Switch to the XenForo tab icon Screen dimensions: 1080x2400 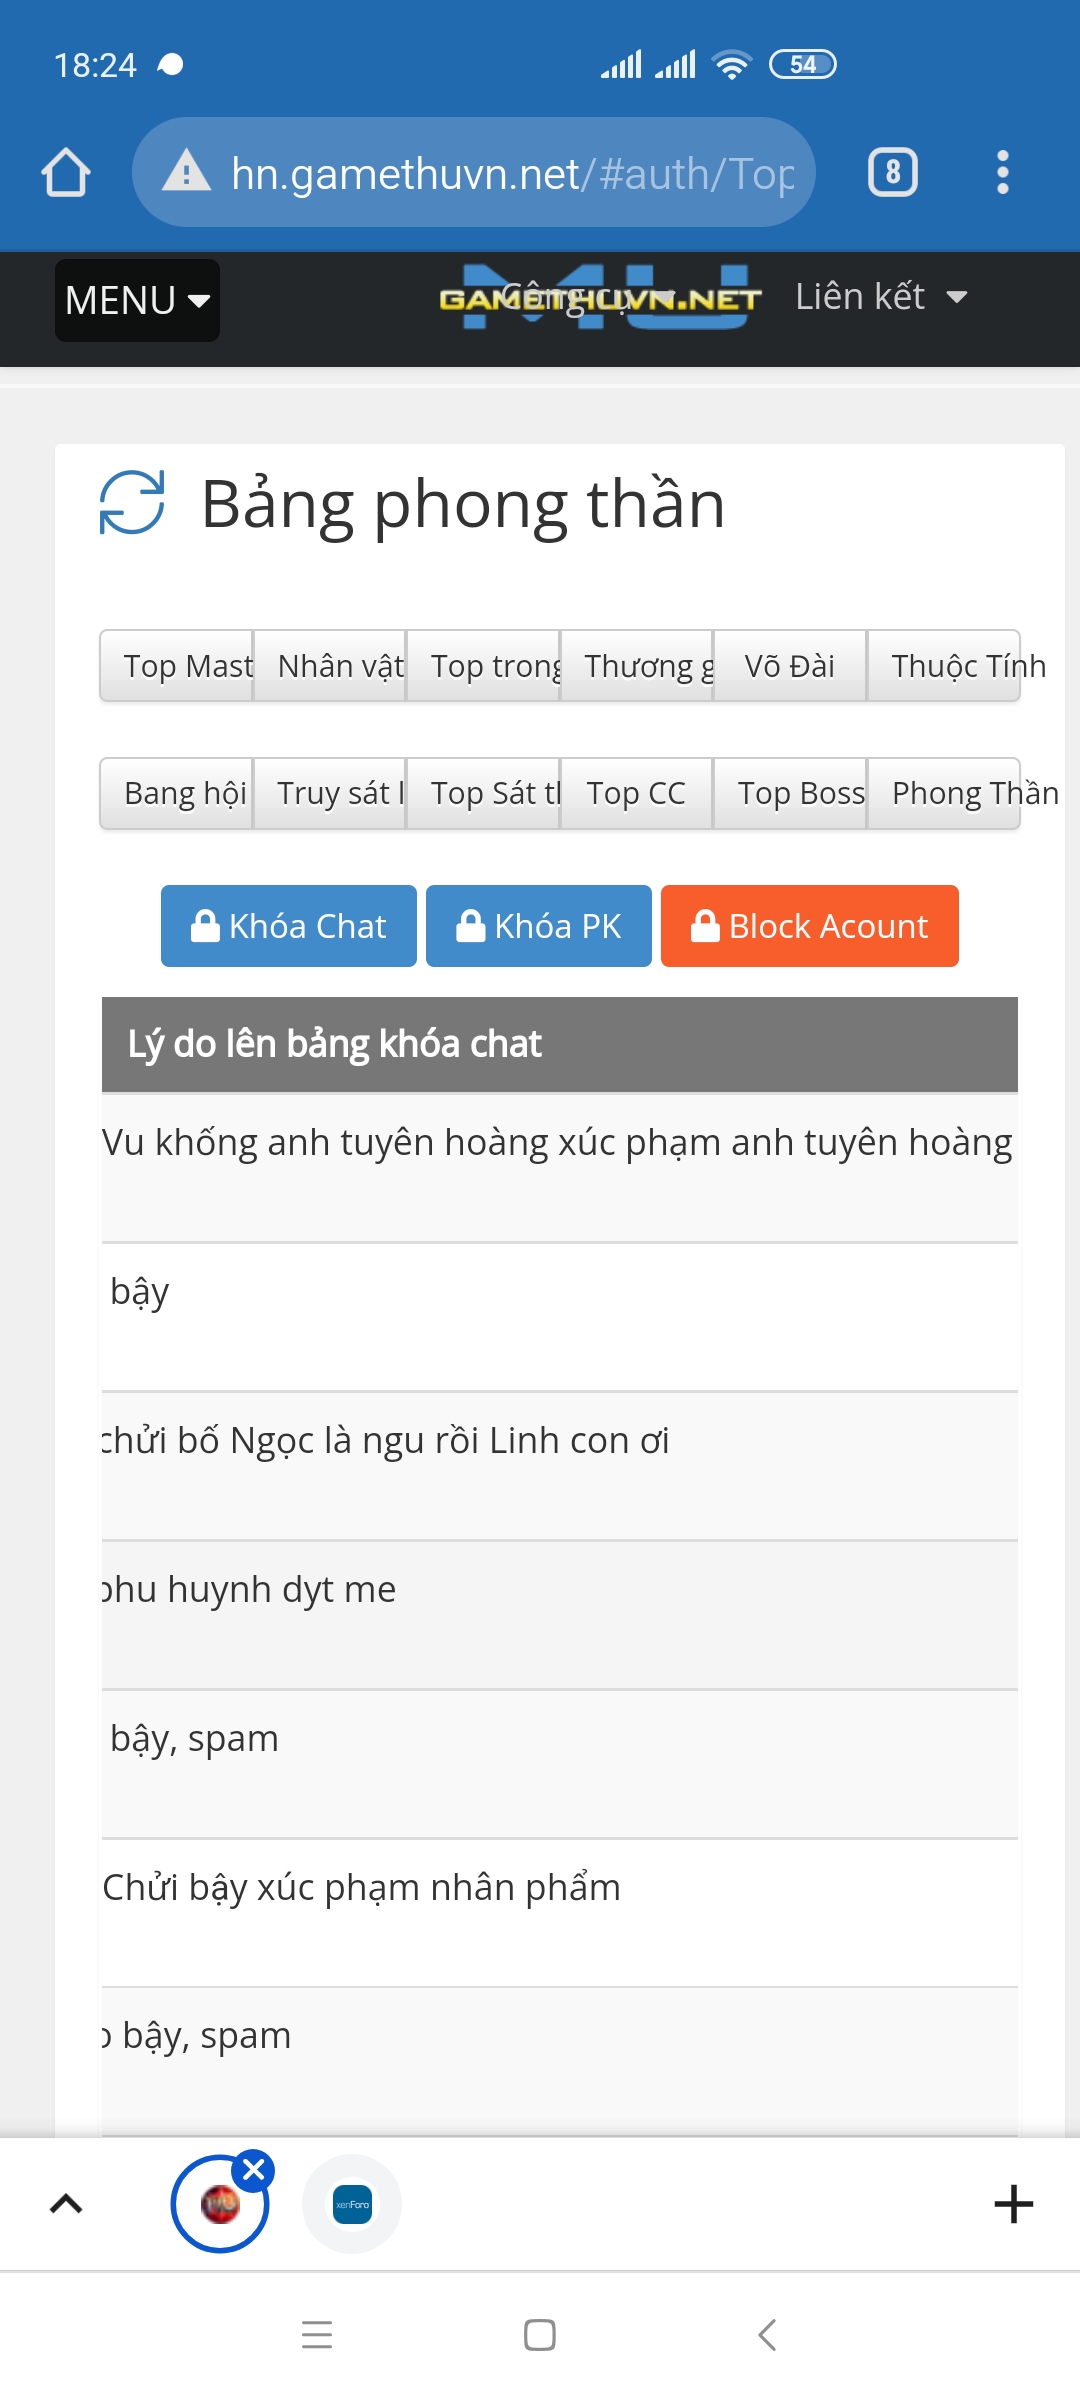[x=352, y=2204]
